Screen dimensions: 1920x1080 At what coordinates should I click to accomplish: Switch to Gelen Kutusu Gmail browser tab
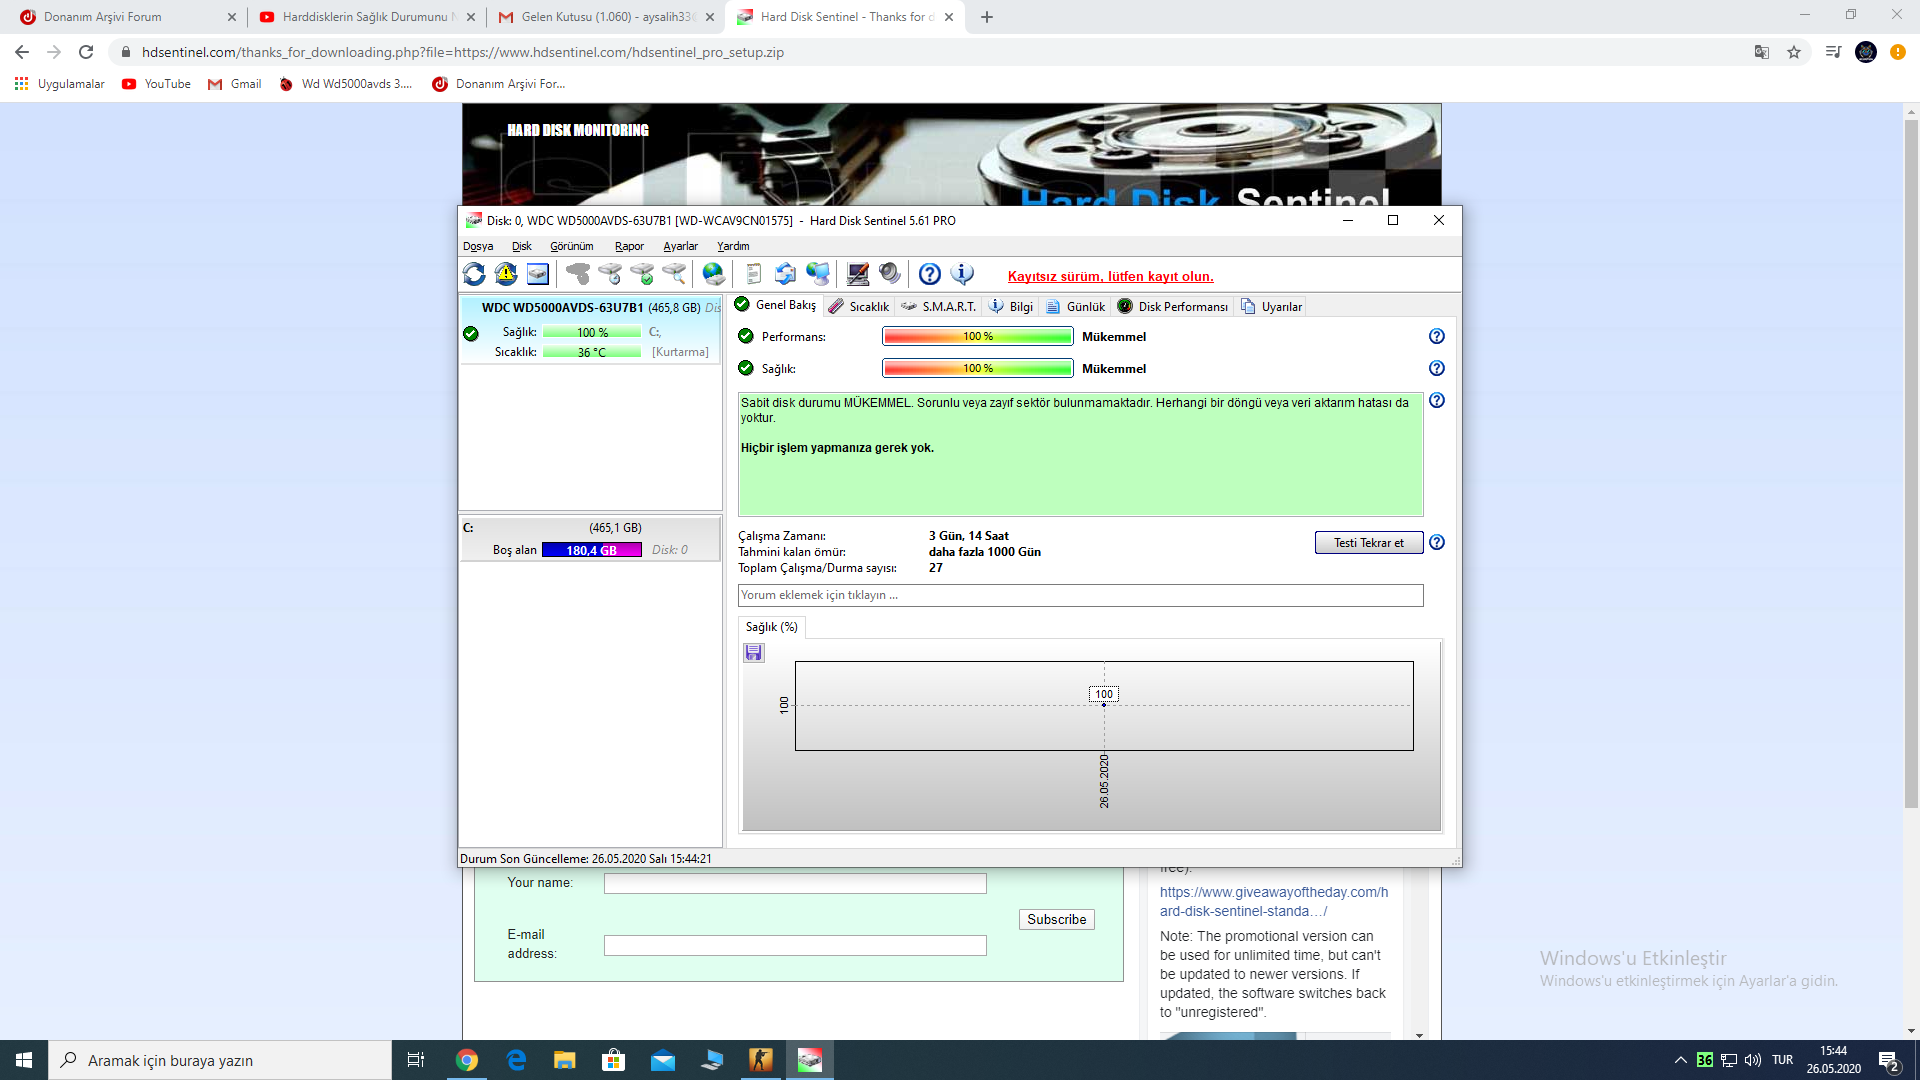click(606, 17)
